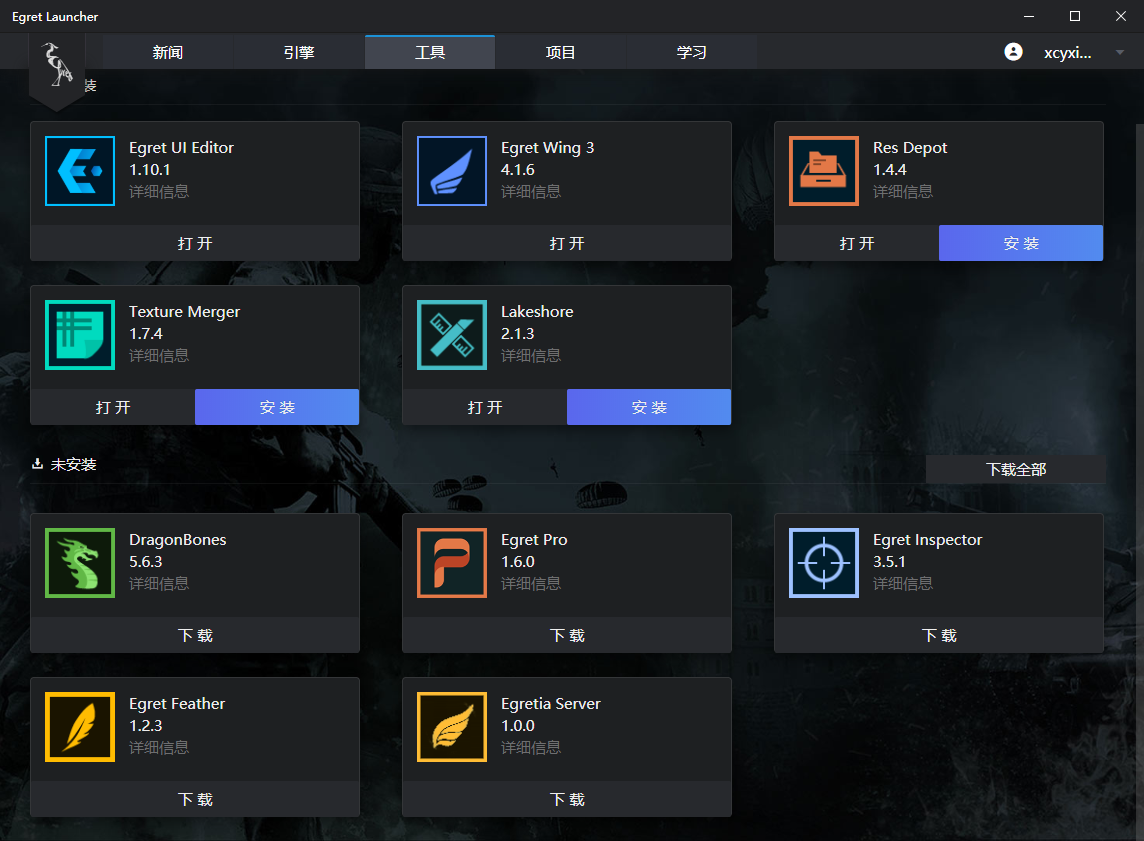Click the Lakeshore ruler-and-pencil icon
Viewport: 1144px width, 841px height.
pyautogui.click(x=452, y=335)
